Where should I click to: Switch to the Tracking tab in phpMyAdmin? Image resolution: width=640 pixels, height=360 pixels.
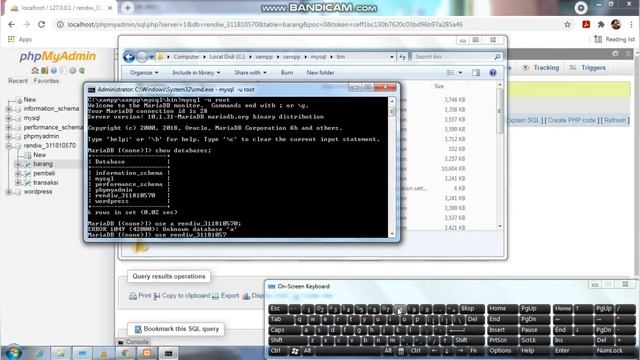(x=541, y=68)
